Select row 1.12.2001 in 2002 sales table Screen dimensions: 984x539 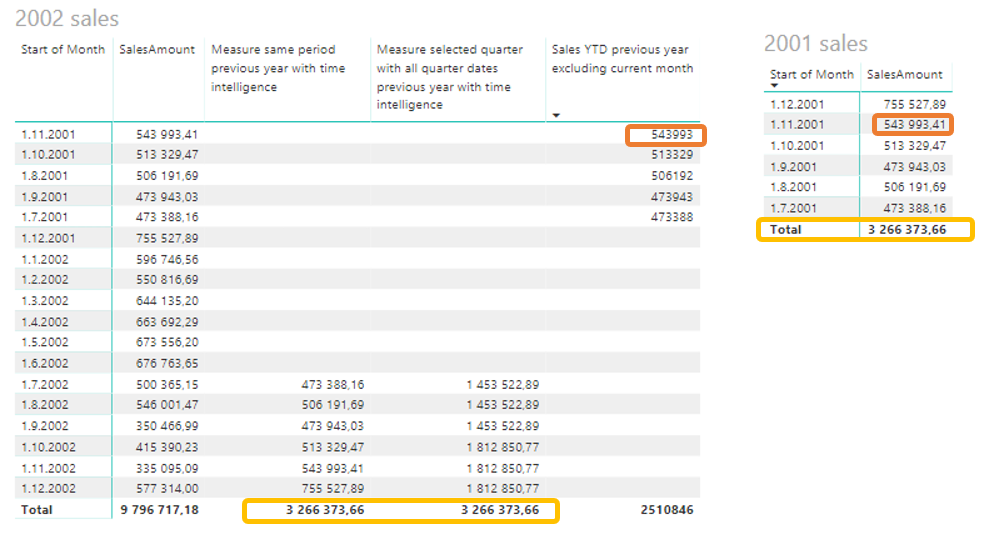357,238
